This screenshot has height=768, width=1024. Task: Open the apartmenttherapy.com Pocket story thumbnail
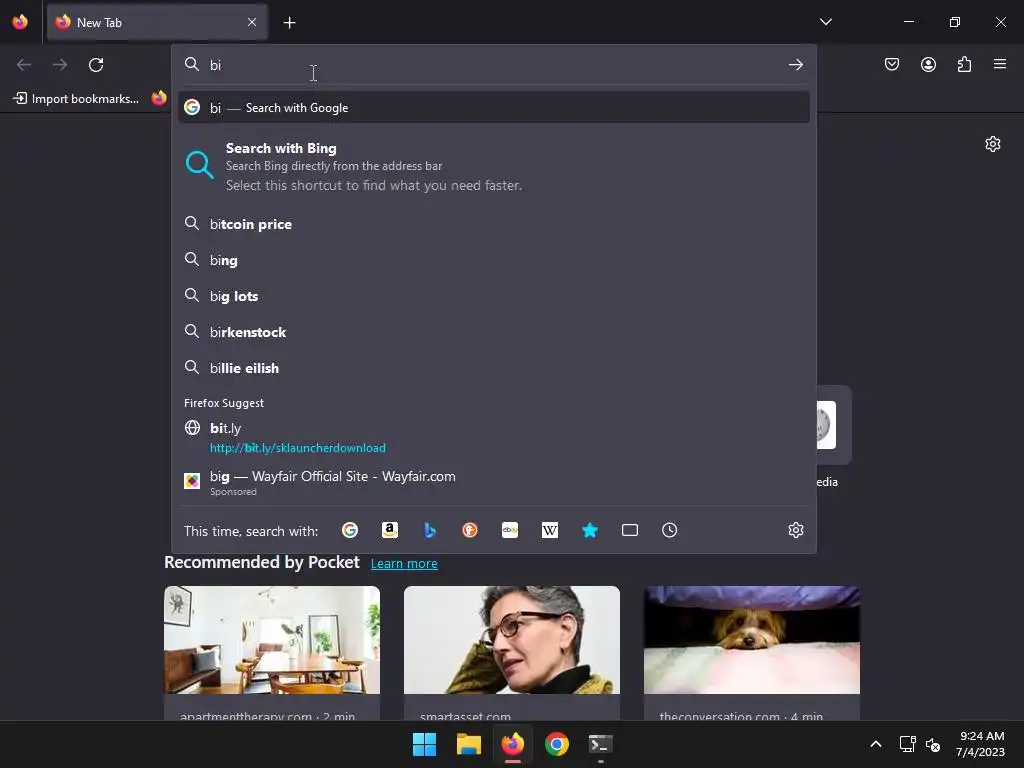(272, 640)
